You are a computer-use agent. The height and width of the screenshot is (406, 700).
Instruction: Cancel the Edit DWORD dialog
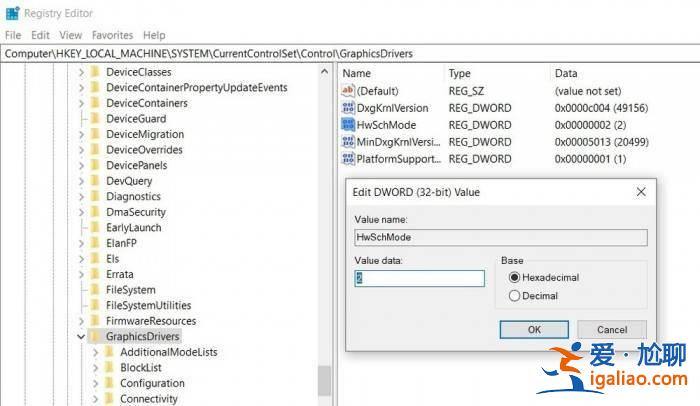pyautogui.click(x=612, y=330)
